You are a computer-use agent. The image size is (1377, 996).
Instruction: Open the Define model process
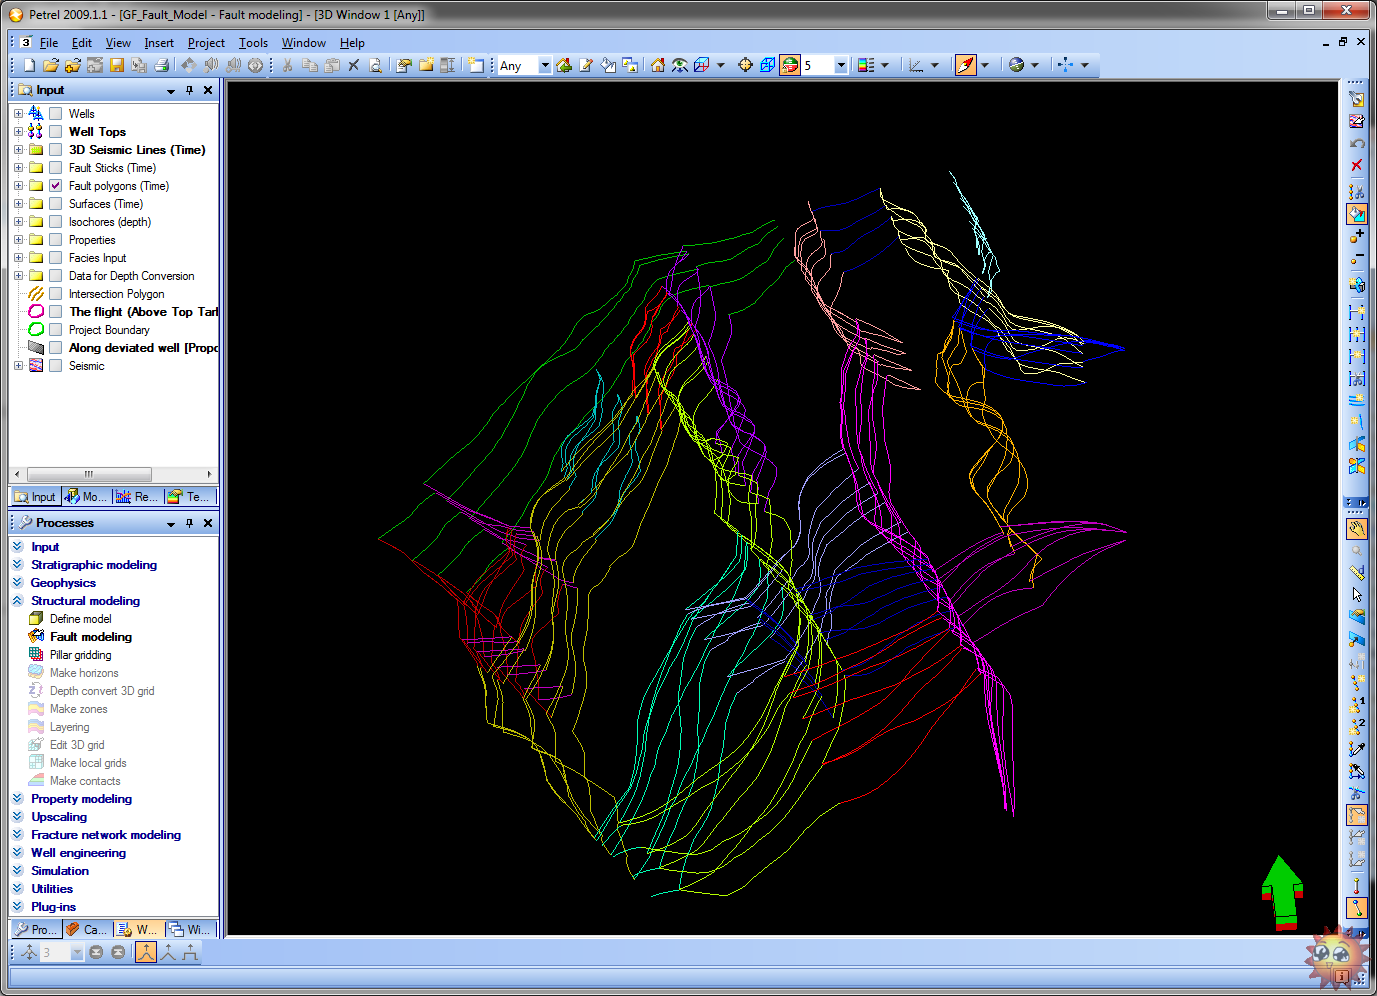[80, 619]
